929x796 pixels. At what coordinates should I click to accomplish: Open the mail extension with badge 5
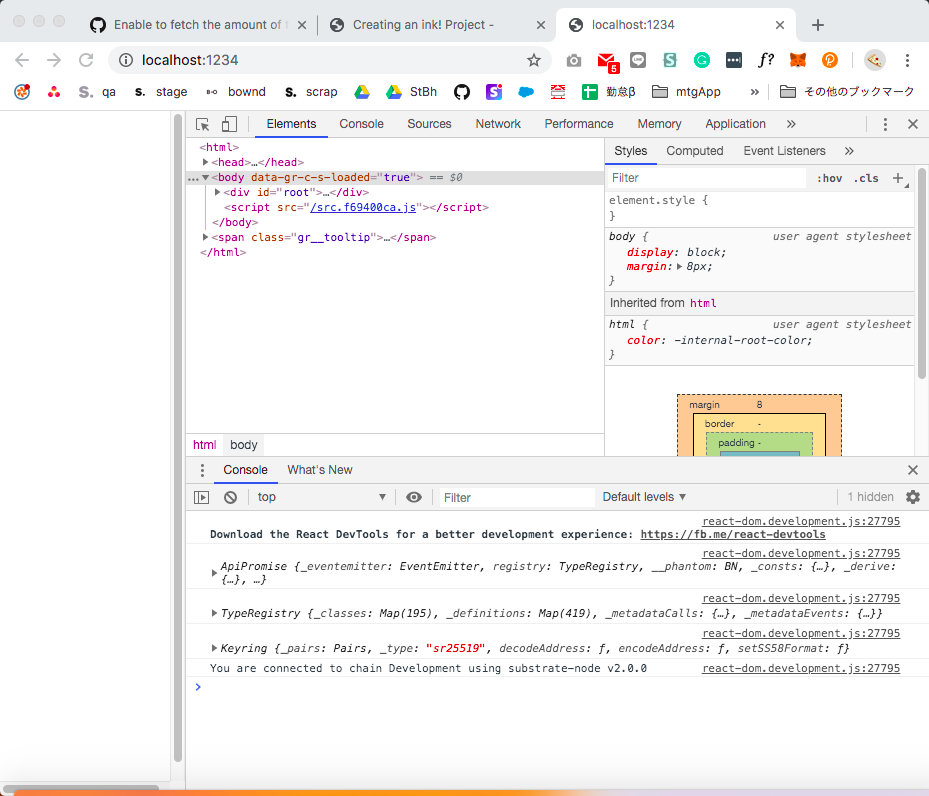[x=607, y=62]
